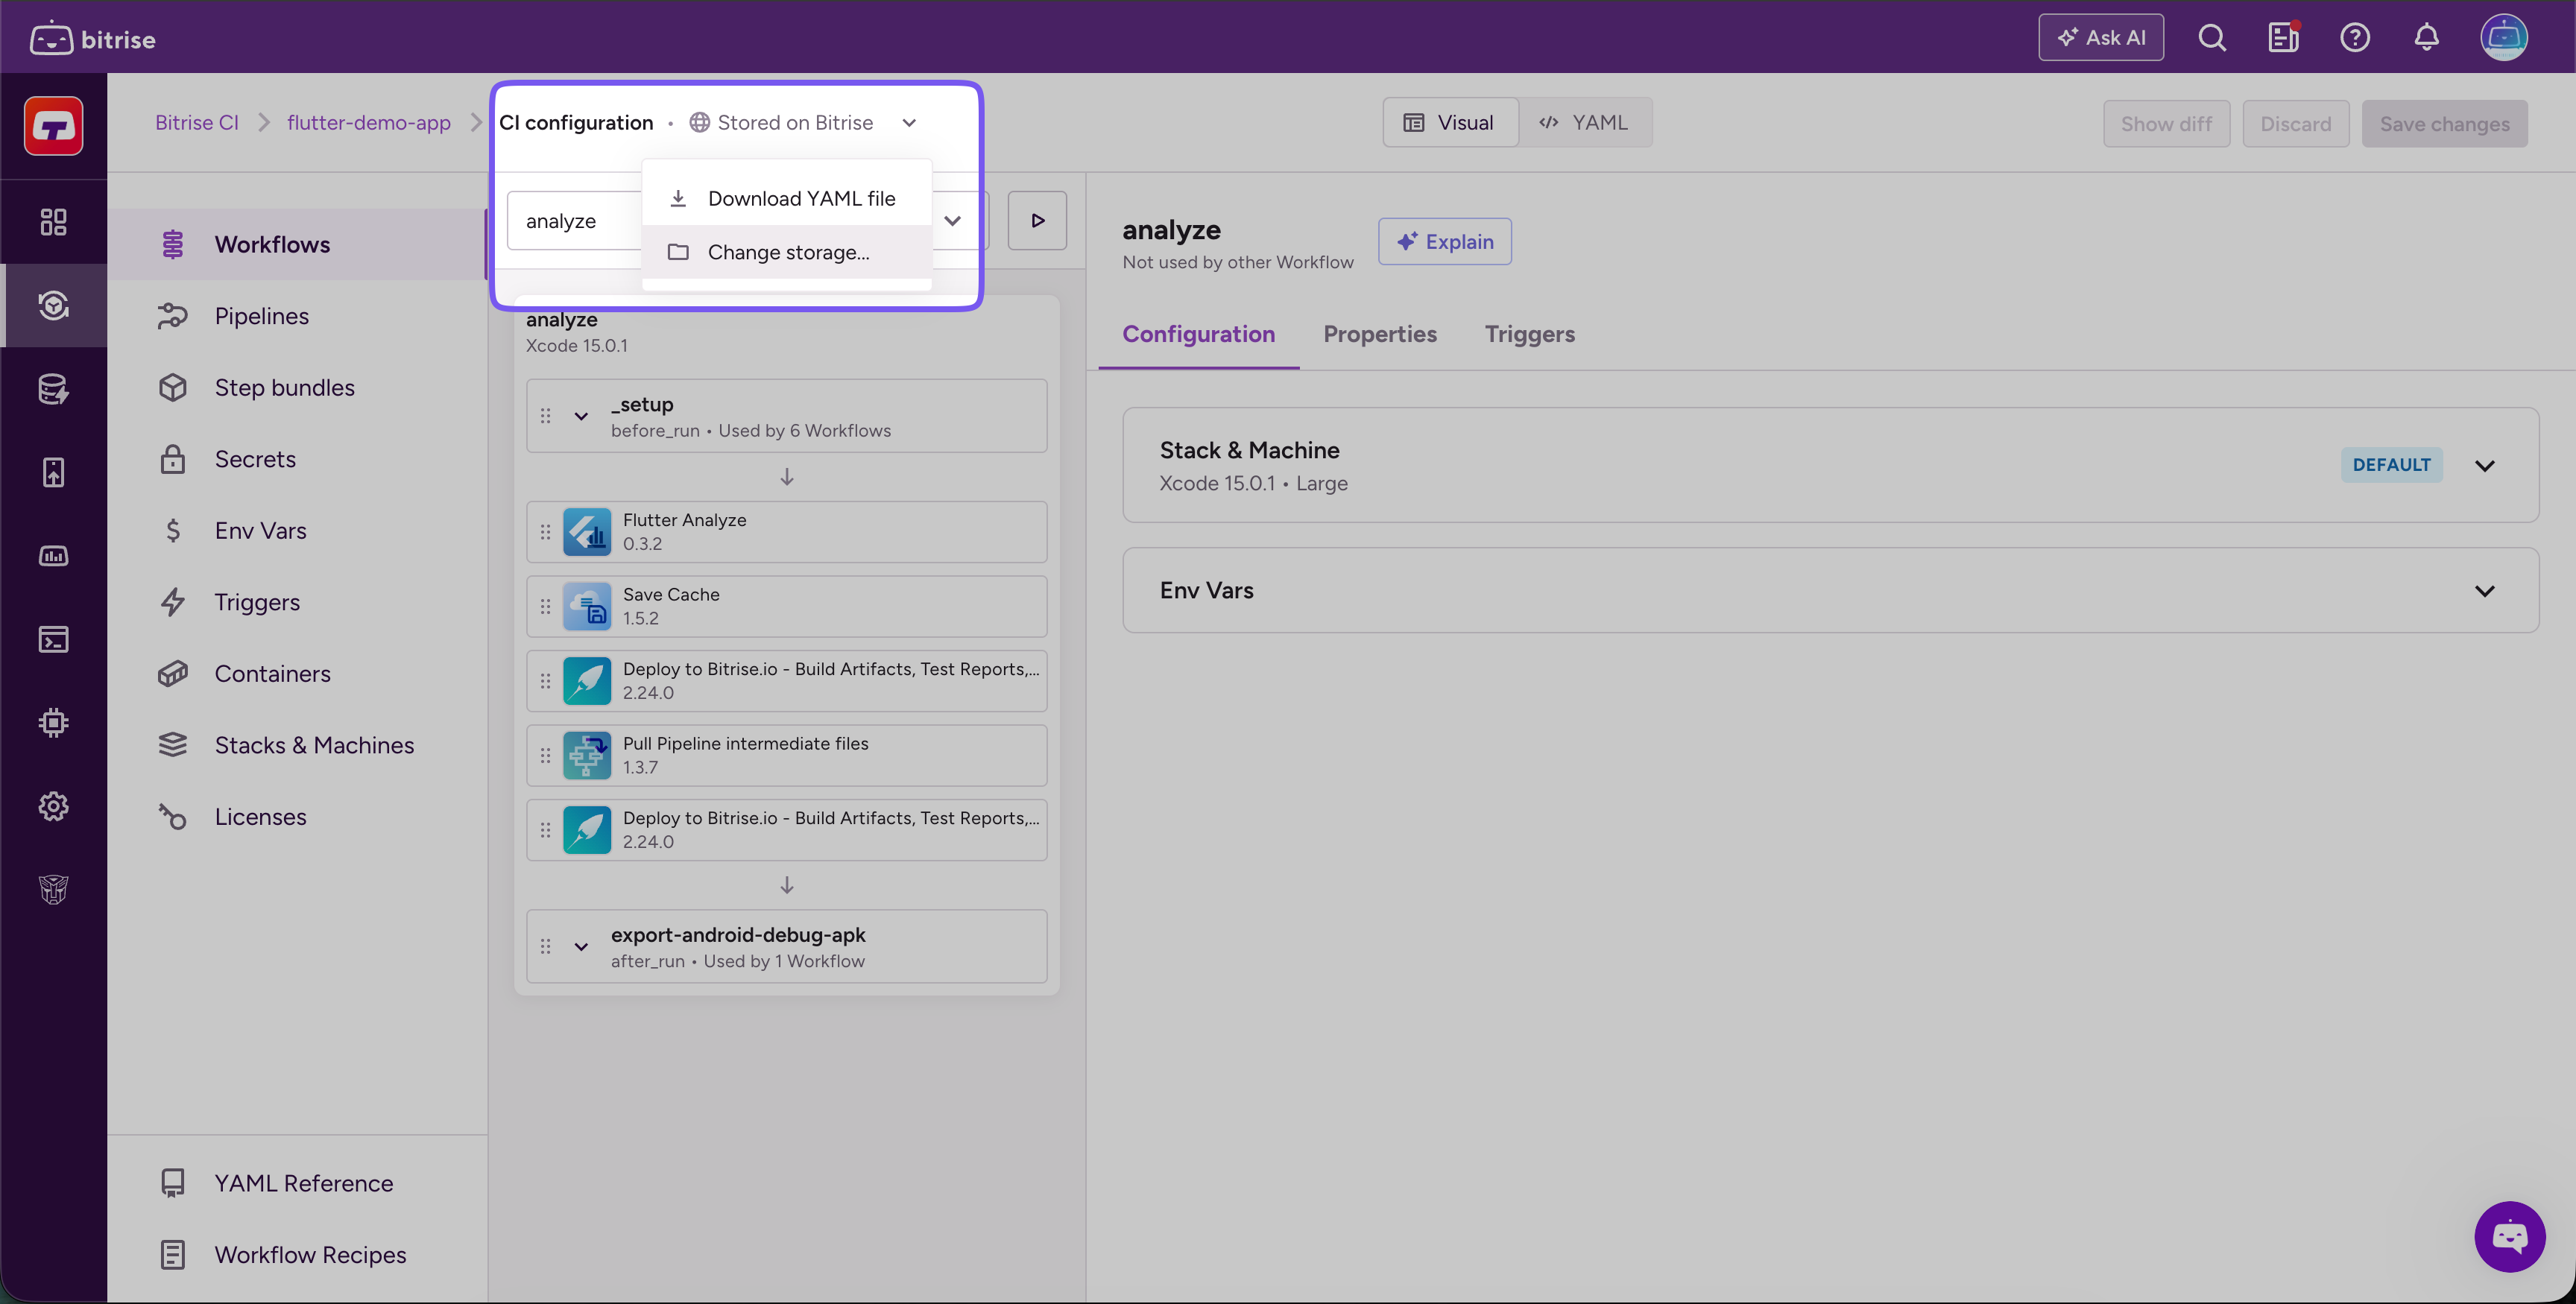Follow the flutter-demo-app breadcrumb link
Image resolution: width=2576 pixels, height=1304 pixels.
369,123
